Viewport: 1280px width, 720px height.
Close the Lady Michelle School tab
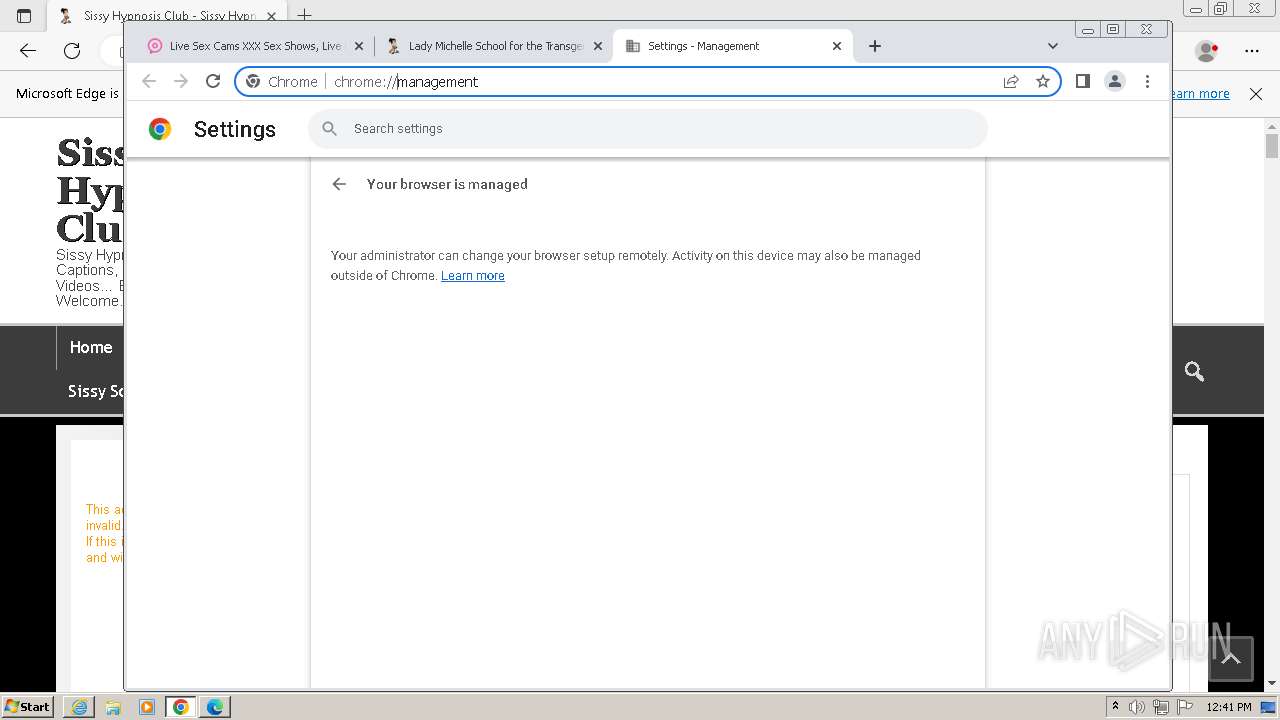pyautogui.click(x=598, y=46)
